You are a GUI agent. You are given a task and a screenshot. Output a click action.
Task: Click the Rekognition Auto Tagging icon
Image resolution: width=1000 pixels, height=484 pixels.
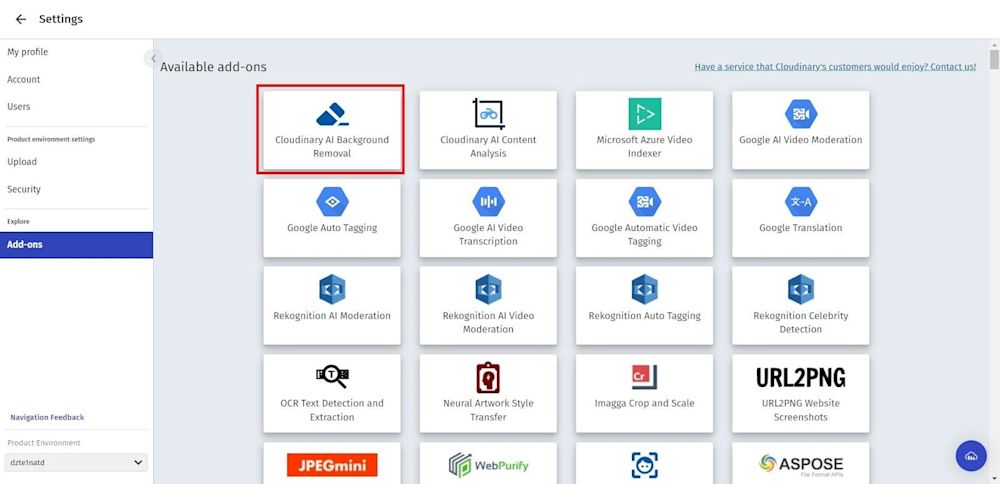(645, 290)
